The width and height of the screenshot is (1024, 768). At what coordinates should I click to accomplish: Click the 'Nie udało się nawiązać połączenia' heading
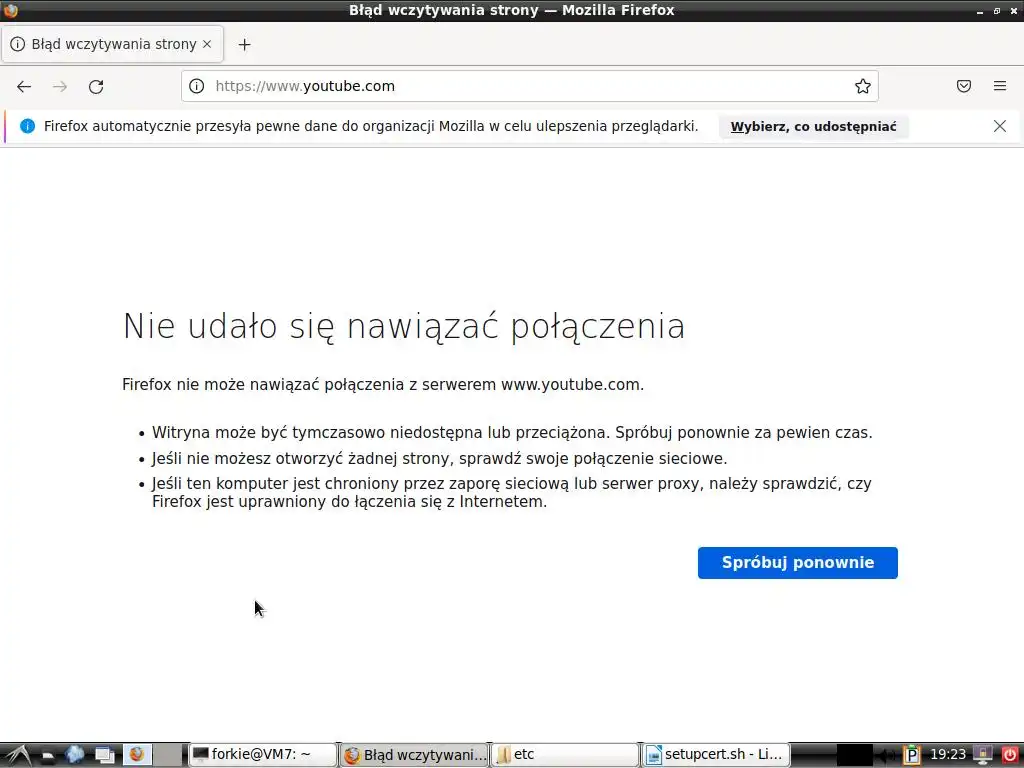click(404, 326)
